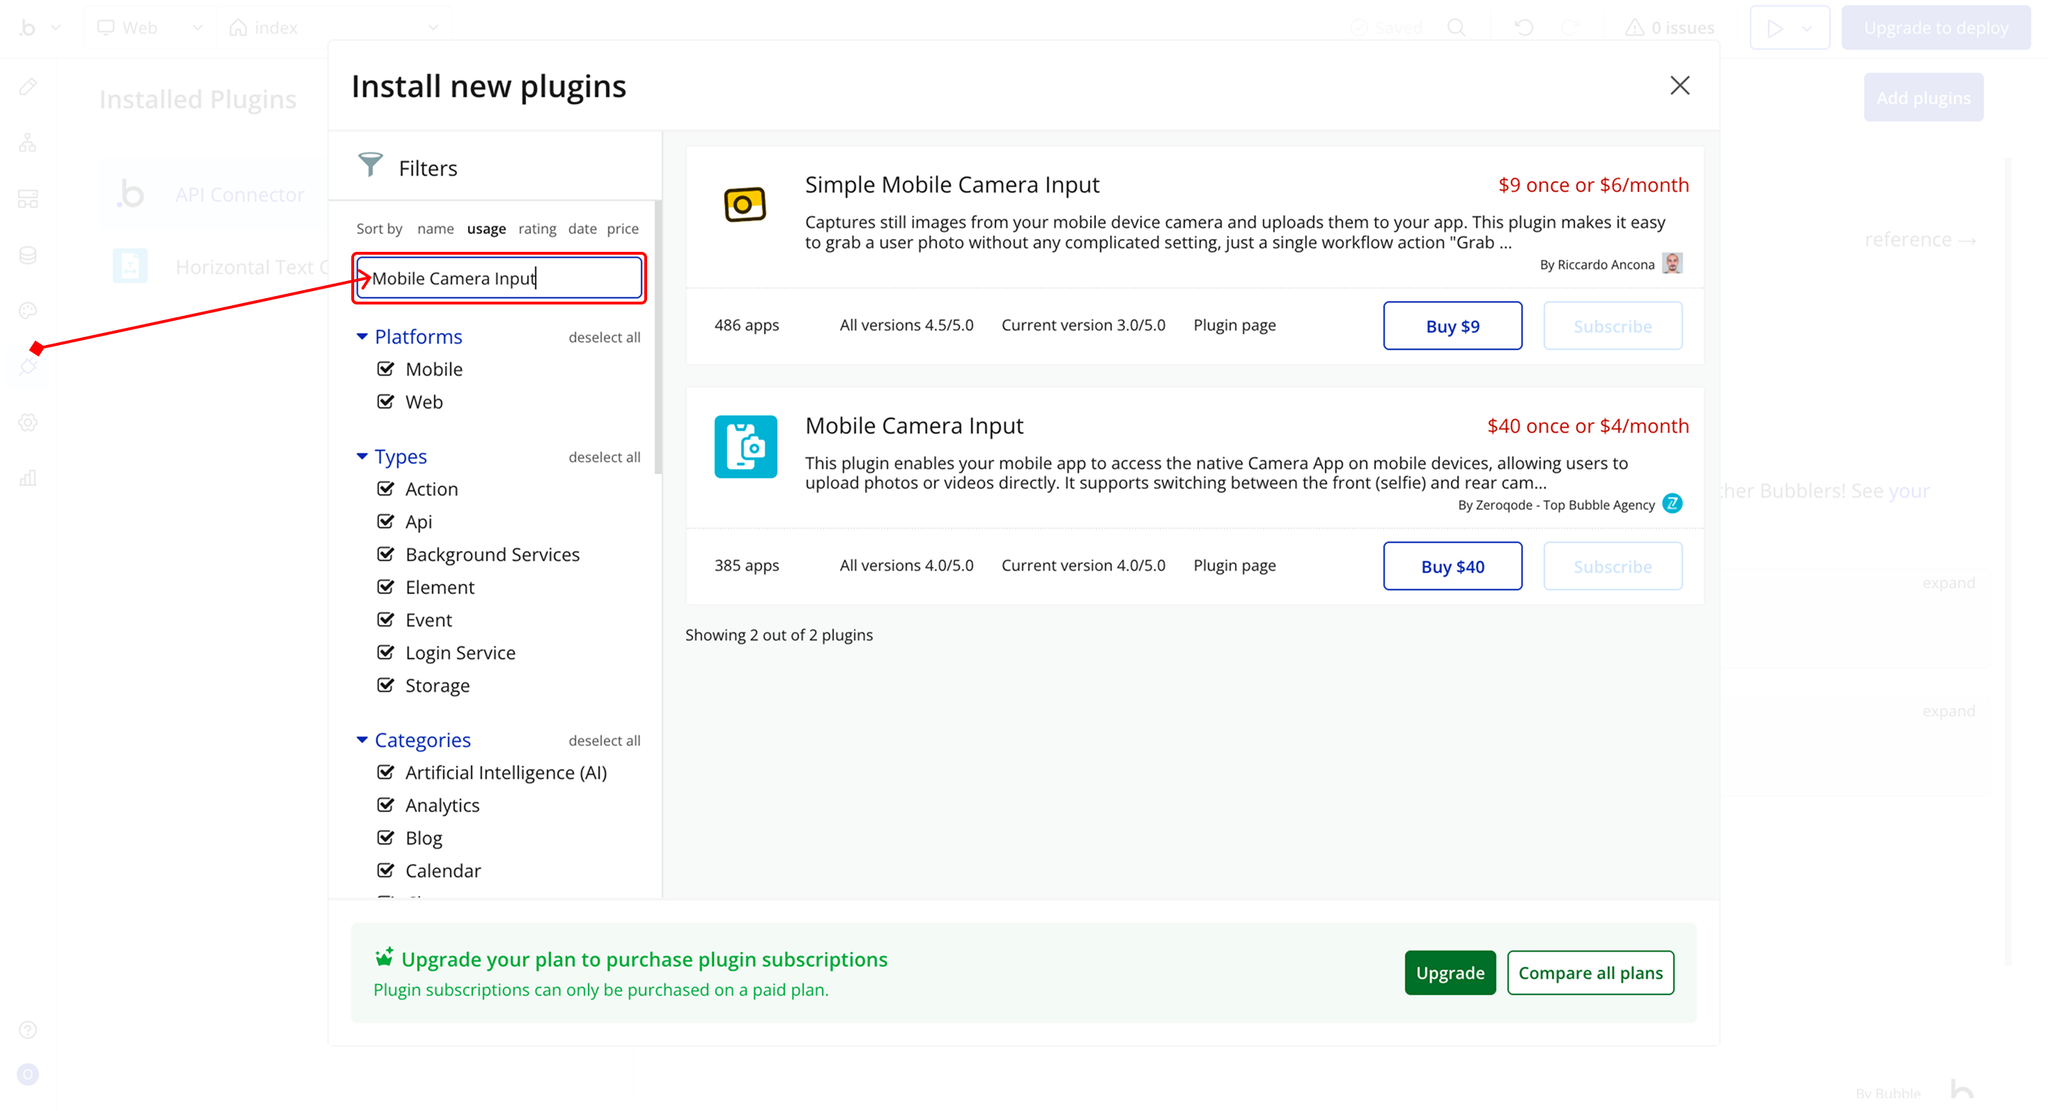Uncheck the Mobile platform checkbox
This screenshot has width=2048, height=1111.
coord(386,369)
